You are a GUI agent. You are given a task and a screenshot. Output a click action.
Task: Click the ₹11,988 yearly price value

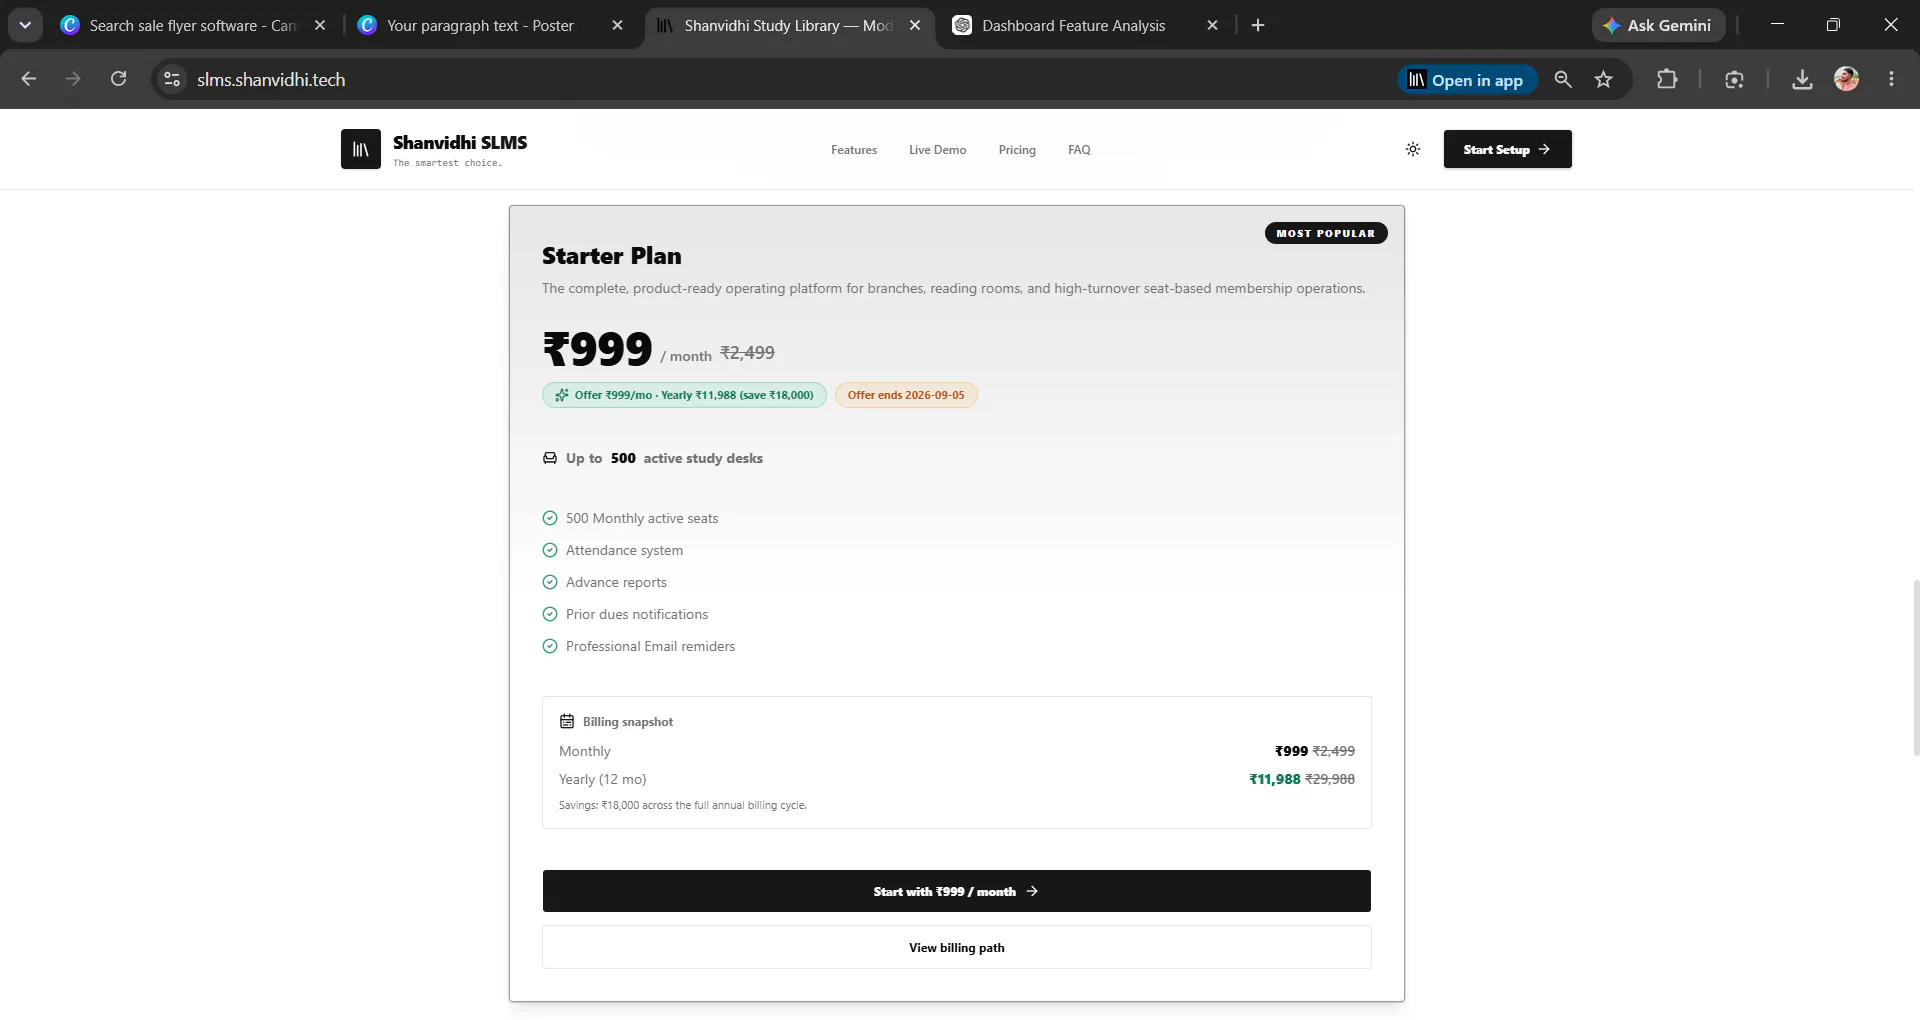click(1275, 779)
